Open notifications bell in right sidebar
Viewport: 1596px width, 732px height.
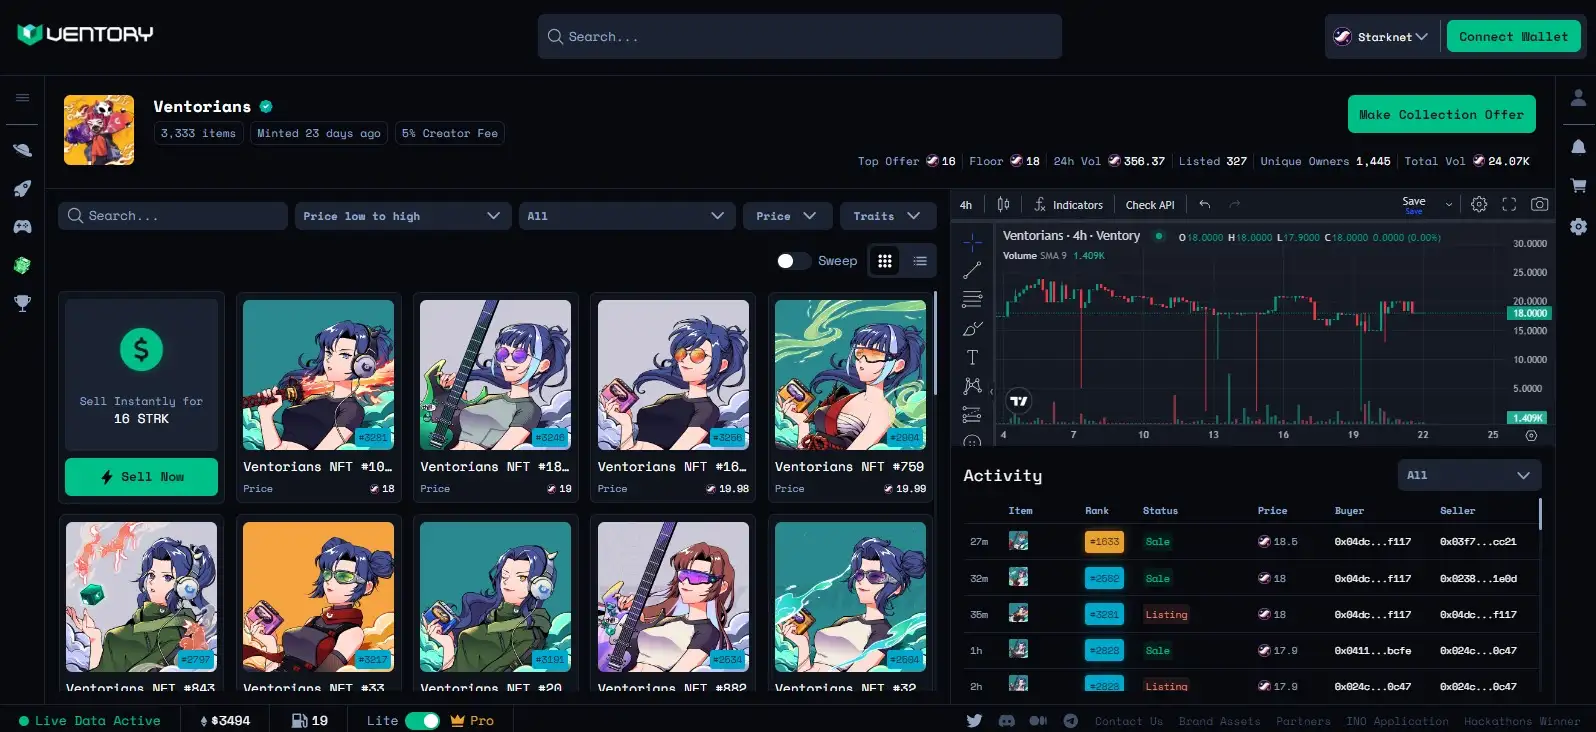(x=1578, y=147)
